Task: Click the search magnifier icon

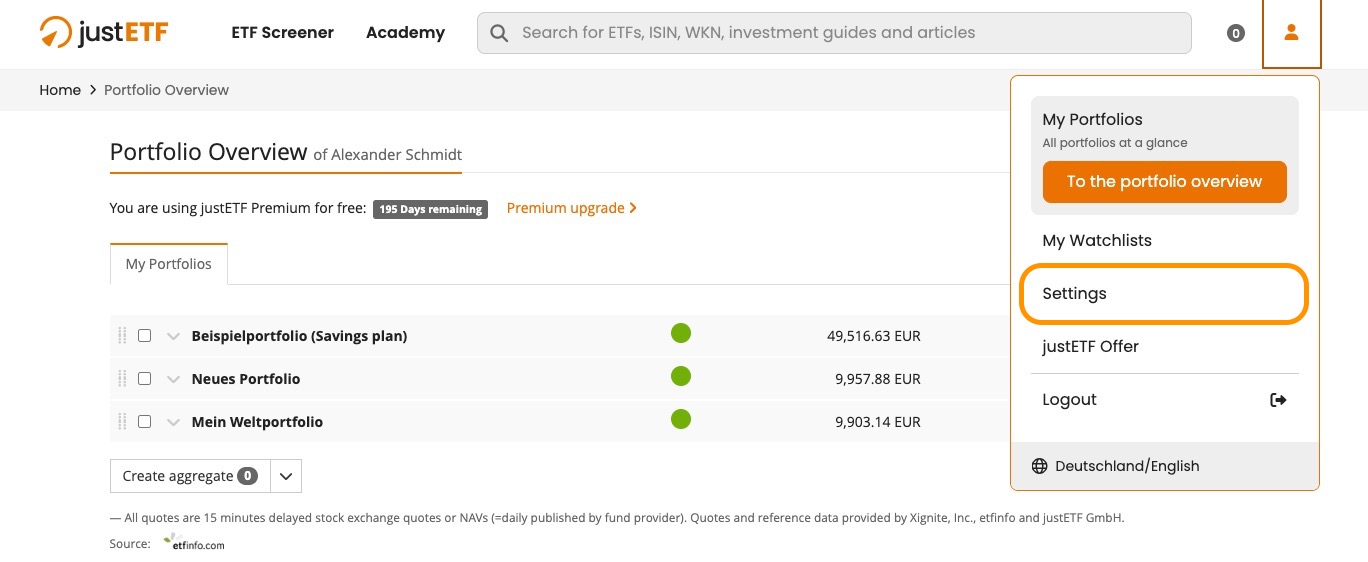Action: point(499,33)
